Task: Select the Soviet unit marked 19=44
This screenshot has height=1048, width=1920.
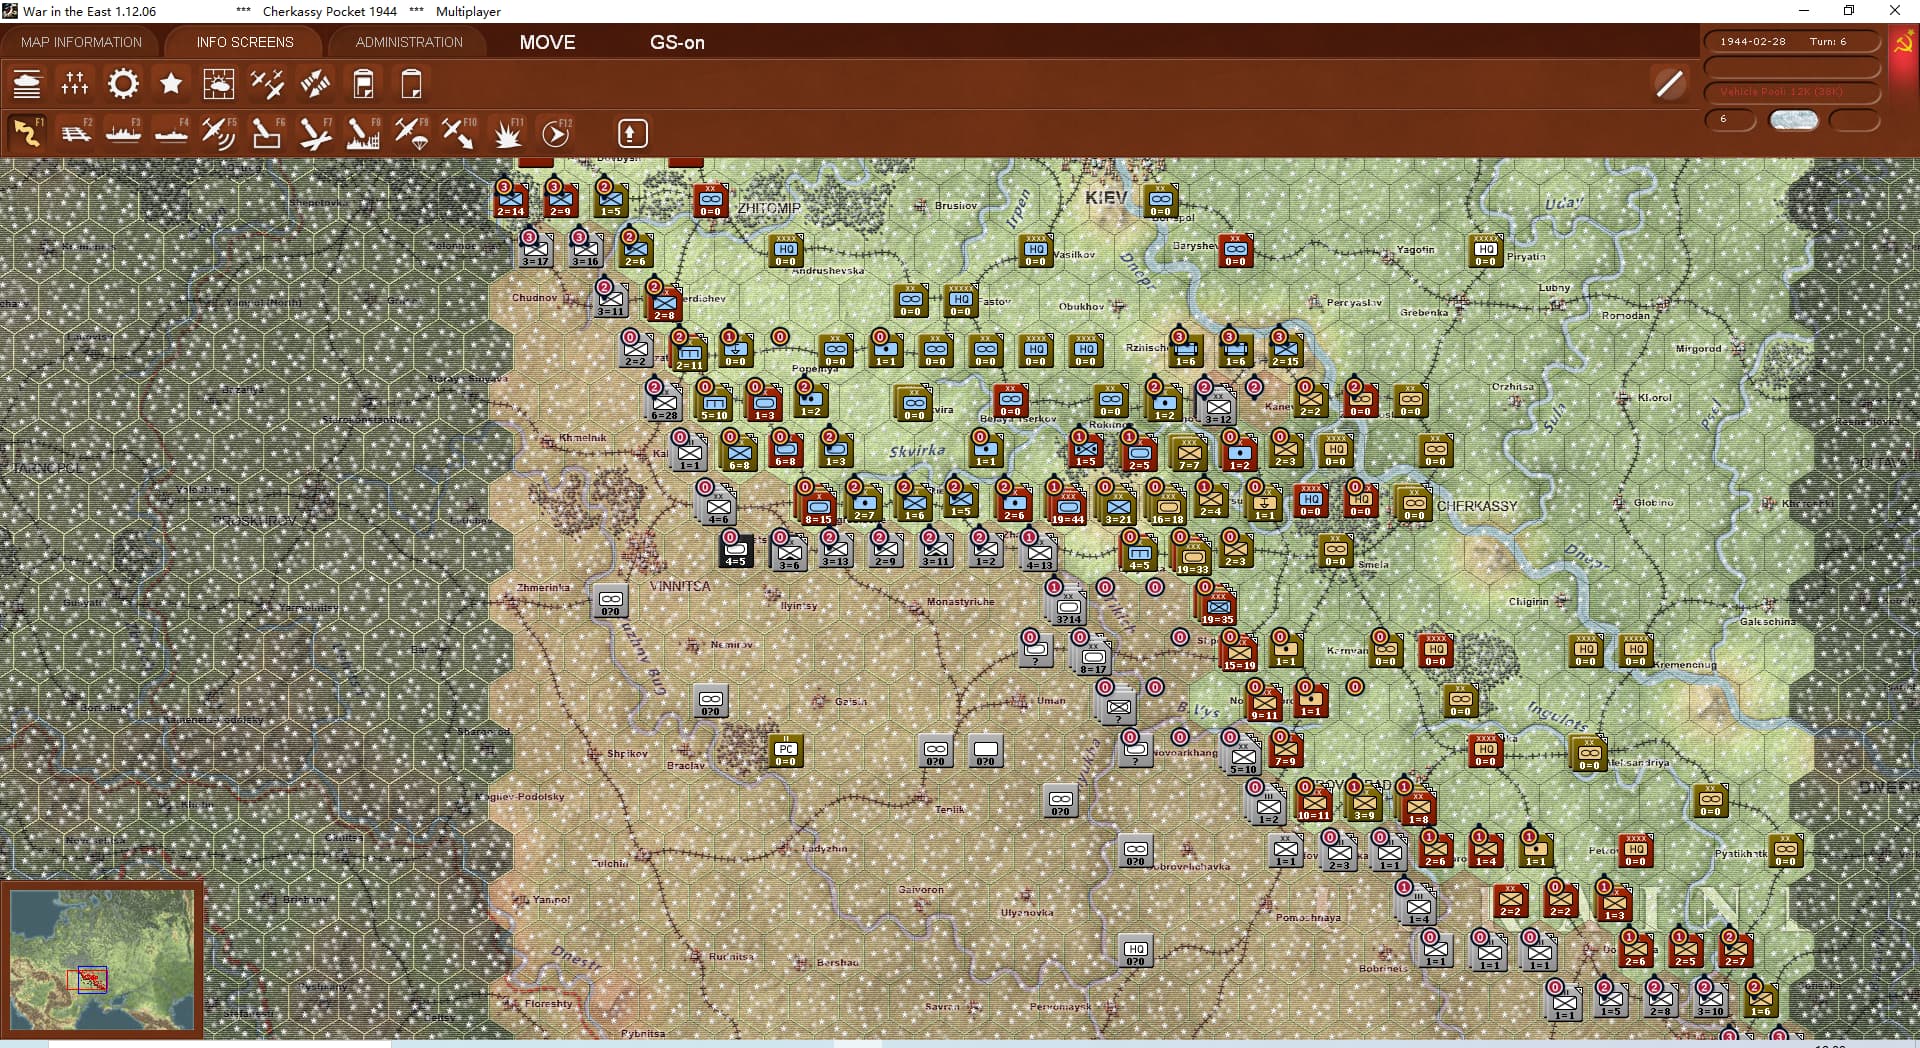Action: (x=1066, y=505)
